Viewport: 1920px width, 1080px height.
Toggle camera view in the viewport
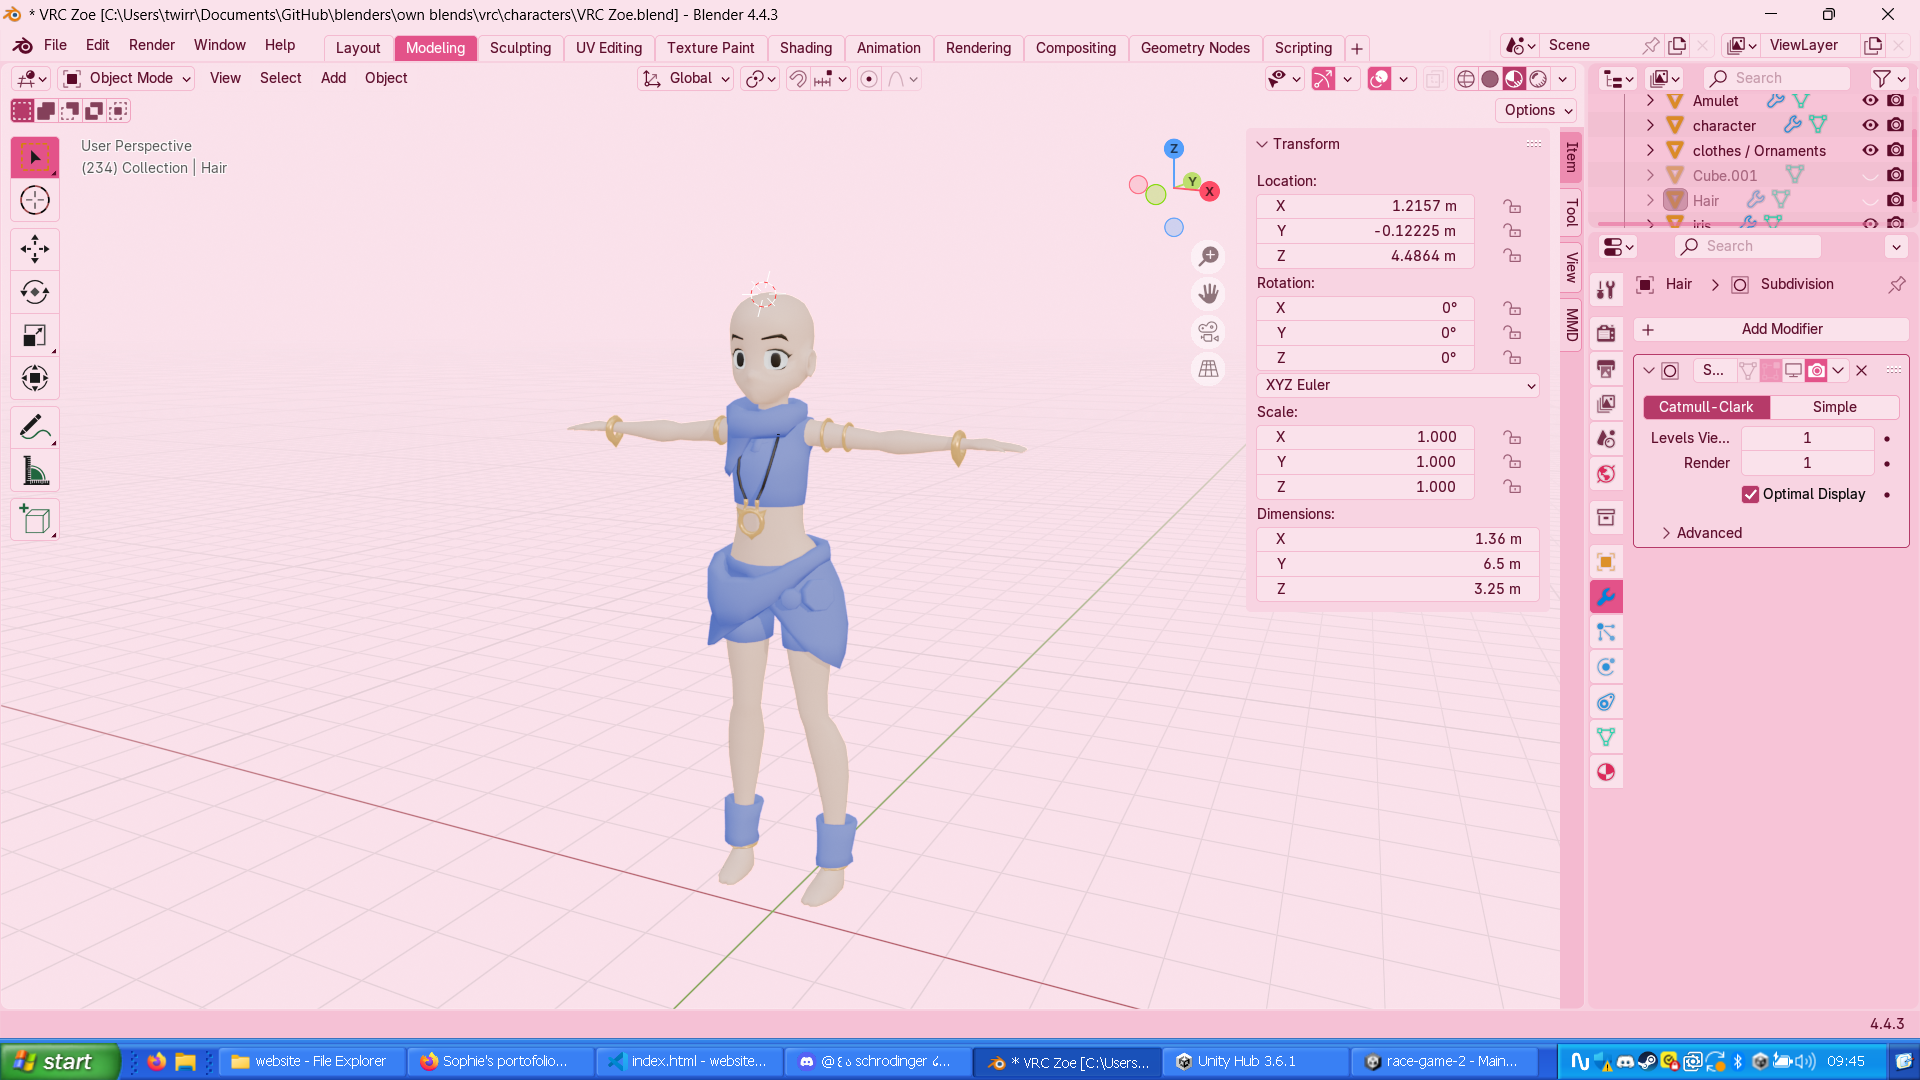coord(1208,331)
